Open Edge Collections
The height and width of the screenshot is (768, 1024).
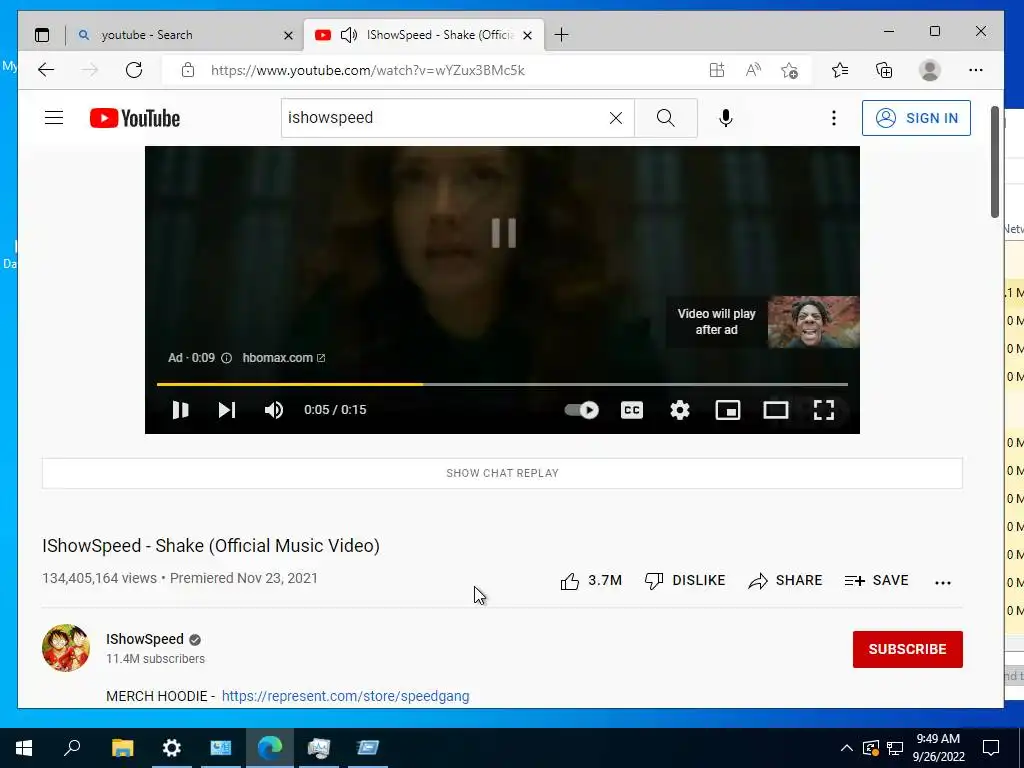point(884,70)
